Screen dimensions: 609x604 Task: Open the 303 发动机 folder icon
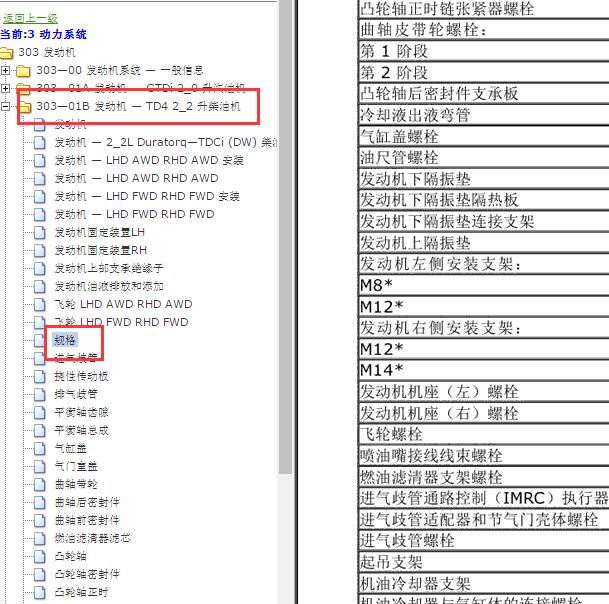click(x=7, y=52)
